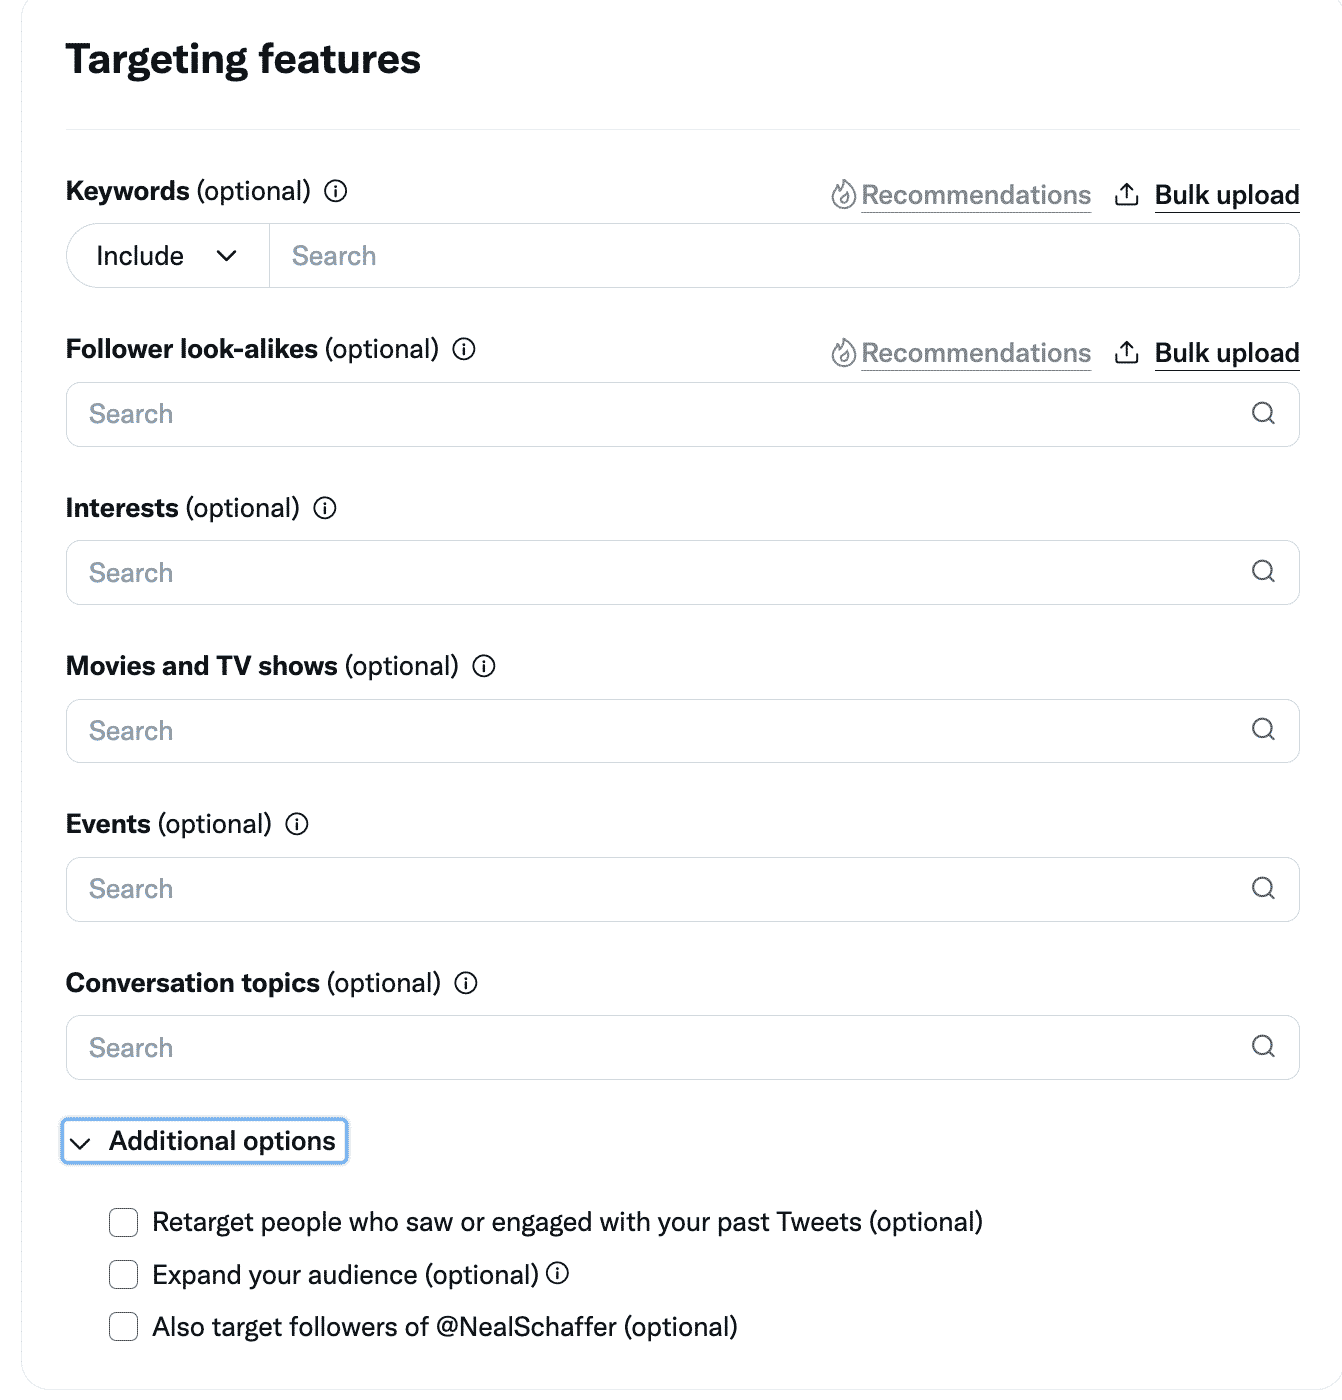
Task: Click the upload icon beside Follower look-alikes Bulk upload
Action: tap(1127, 352)
